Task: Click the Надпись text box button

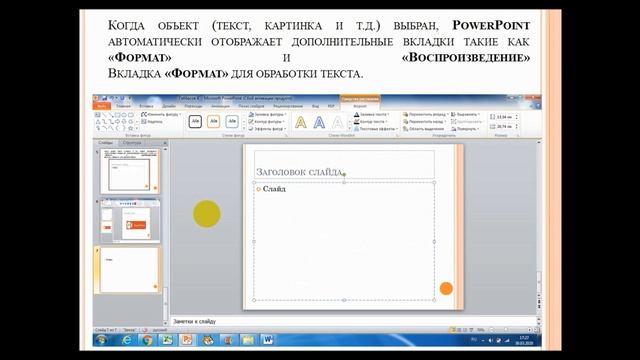Action: click(x=152, y=122)
